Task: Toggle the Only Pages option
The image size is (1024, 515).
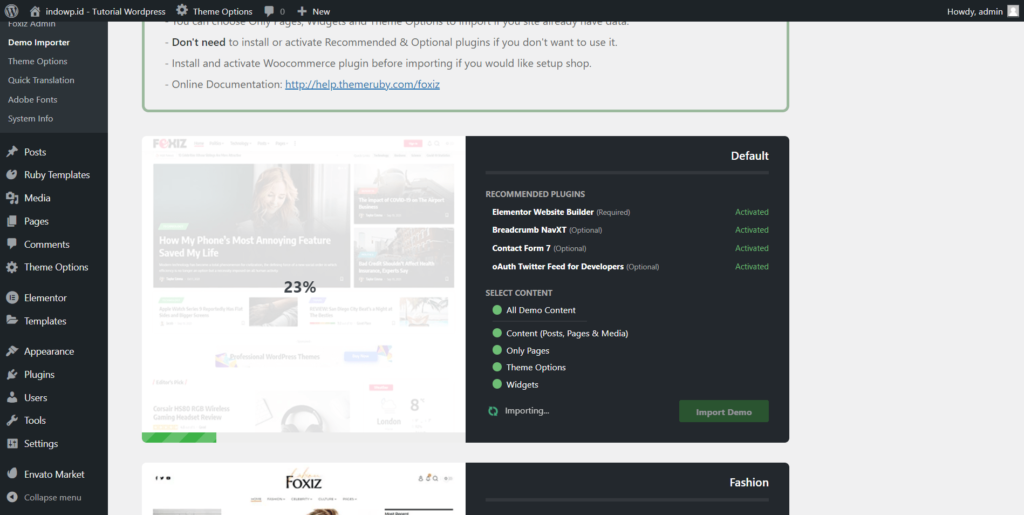Action: (497, 351)
